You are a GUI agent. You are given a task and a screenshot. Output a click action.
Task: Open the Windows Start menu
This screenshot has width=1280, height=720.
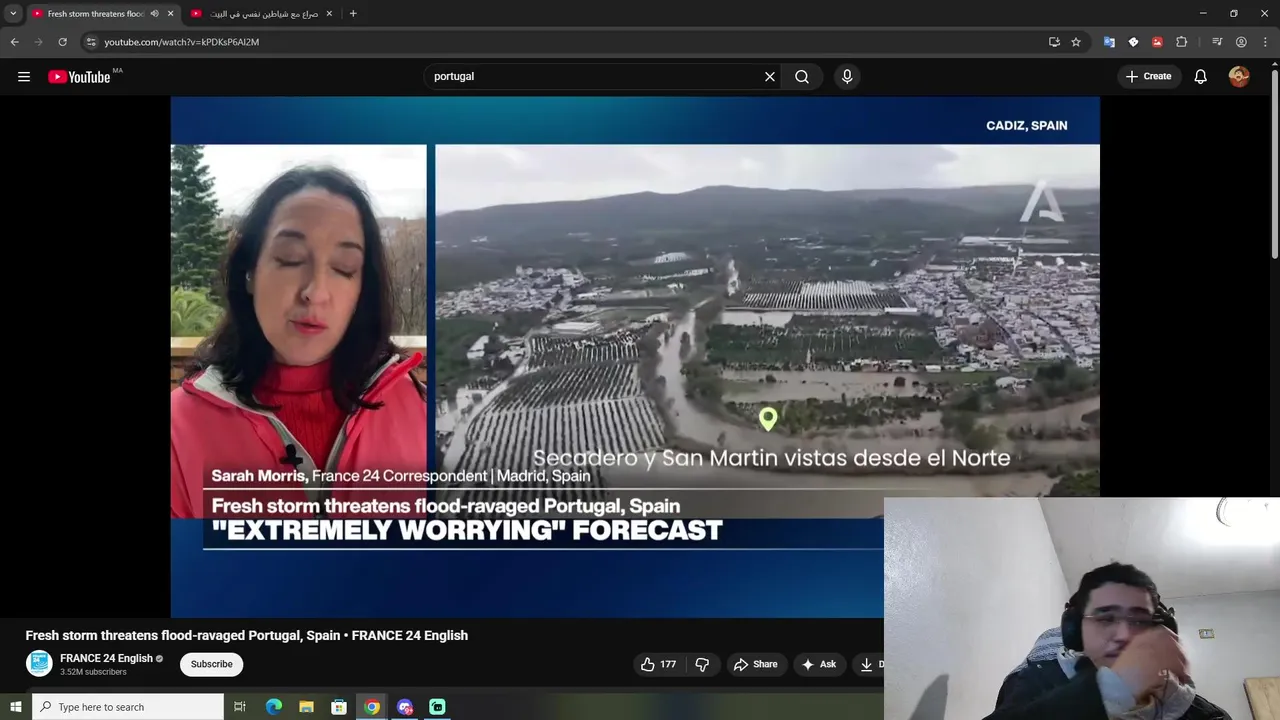(15, 707)
